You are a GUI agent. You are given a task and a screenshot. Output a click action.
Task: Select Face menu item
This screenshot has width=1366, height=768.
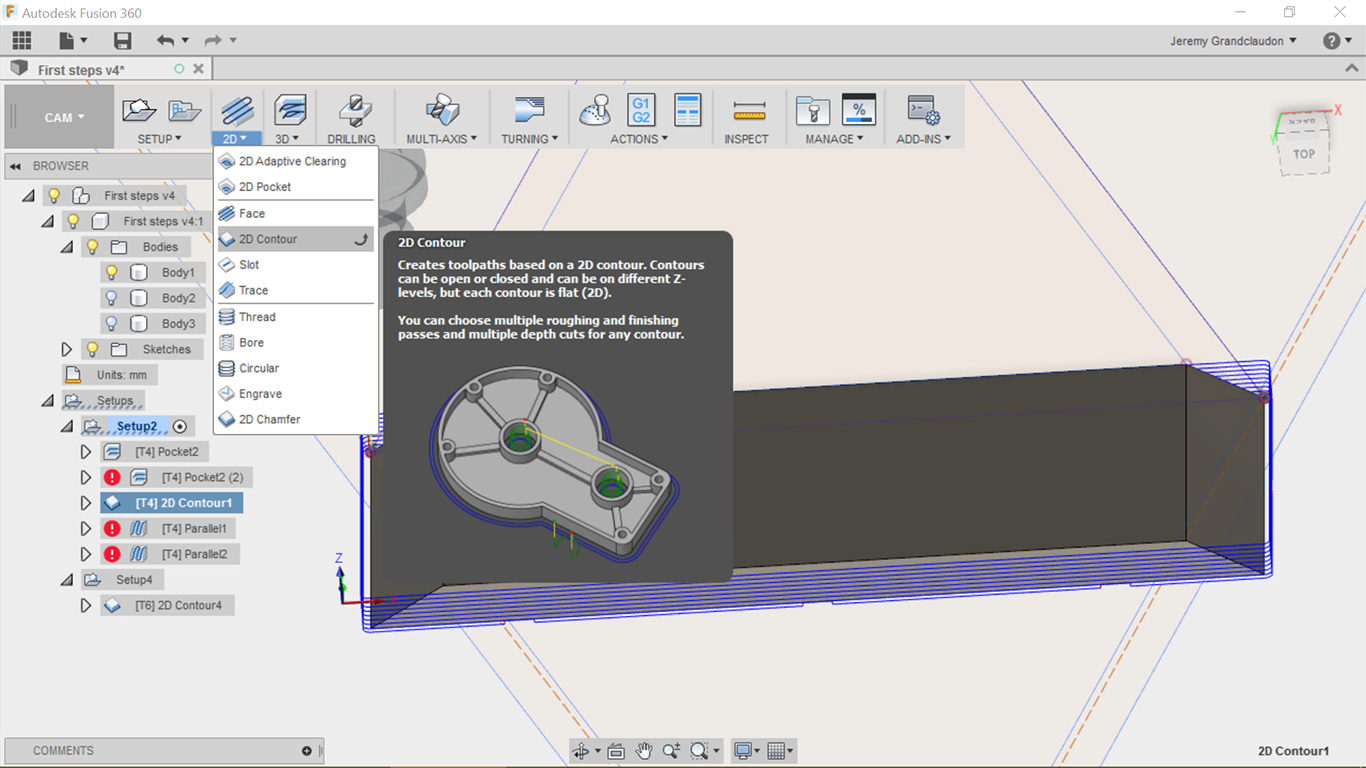point(296,213)
